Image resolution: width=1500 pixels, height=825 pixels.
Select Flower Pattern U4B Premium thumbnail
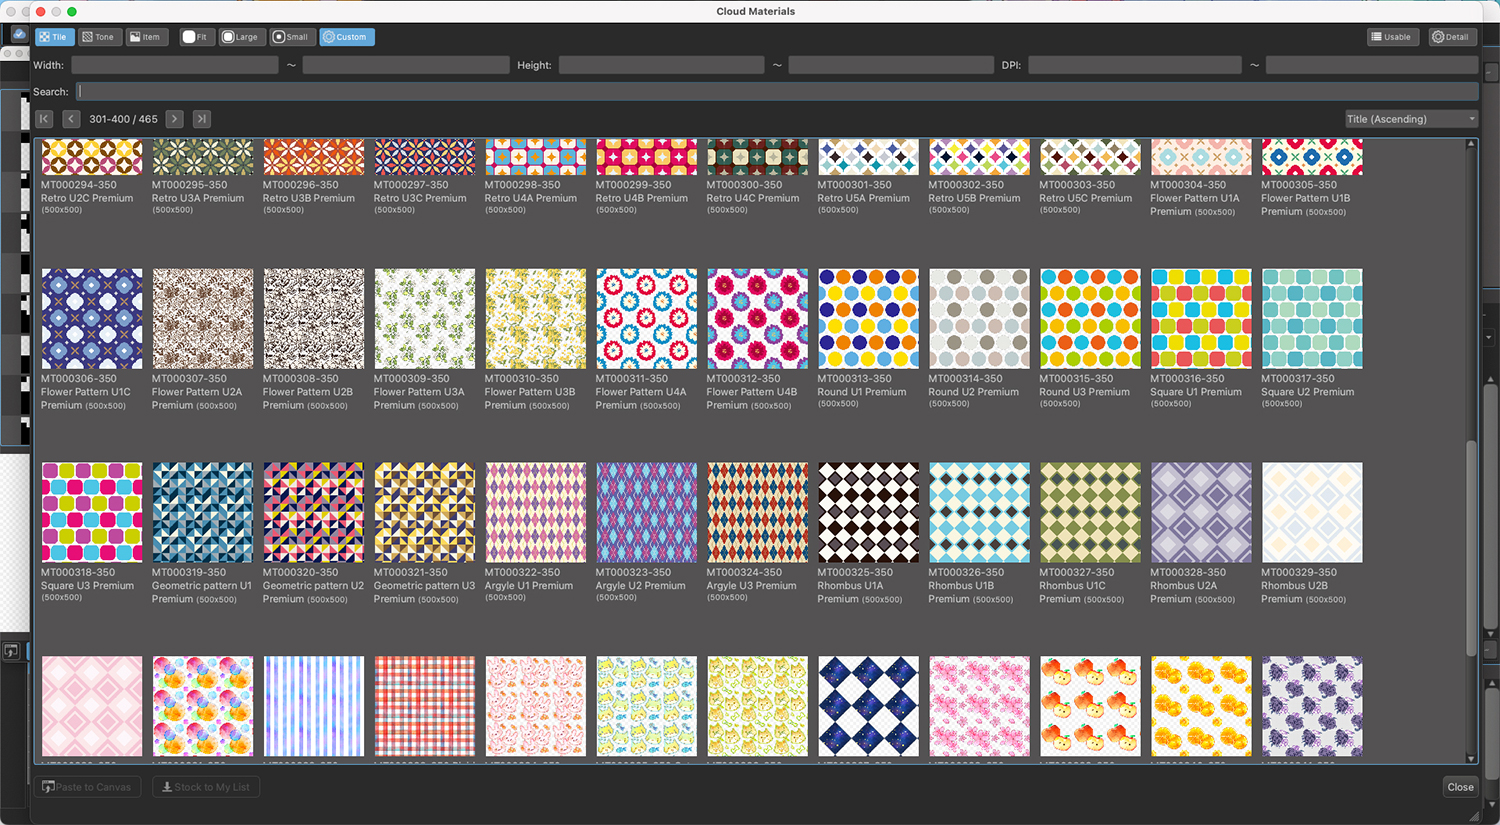point(758,318)
